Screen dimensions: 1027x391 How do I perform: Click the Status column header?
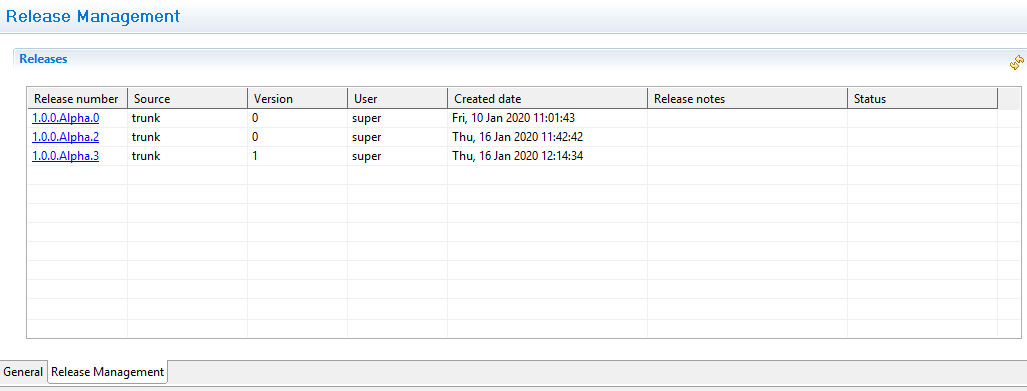click(x=922, y=99)
